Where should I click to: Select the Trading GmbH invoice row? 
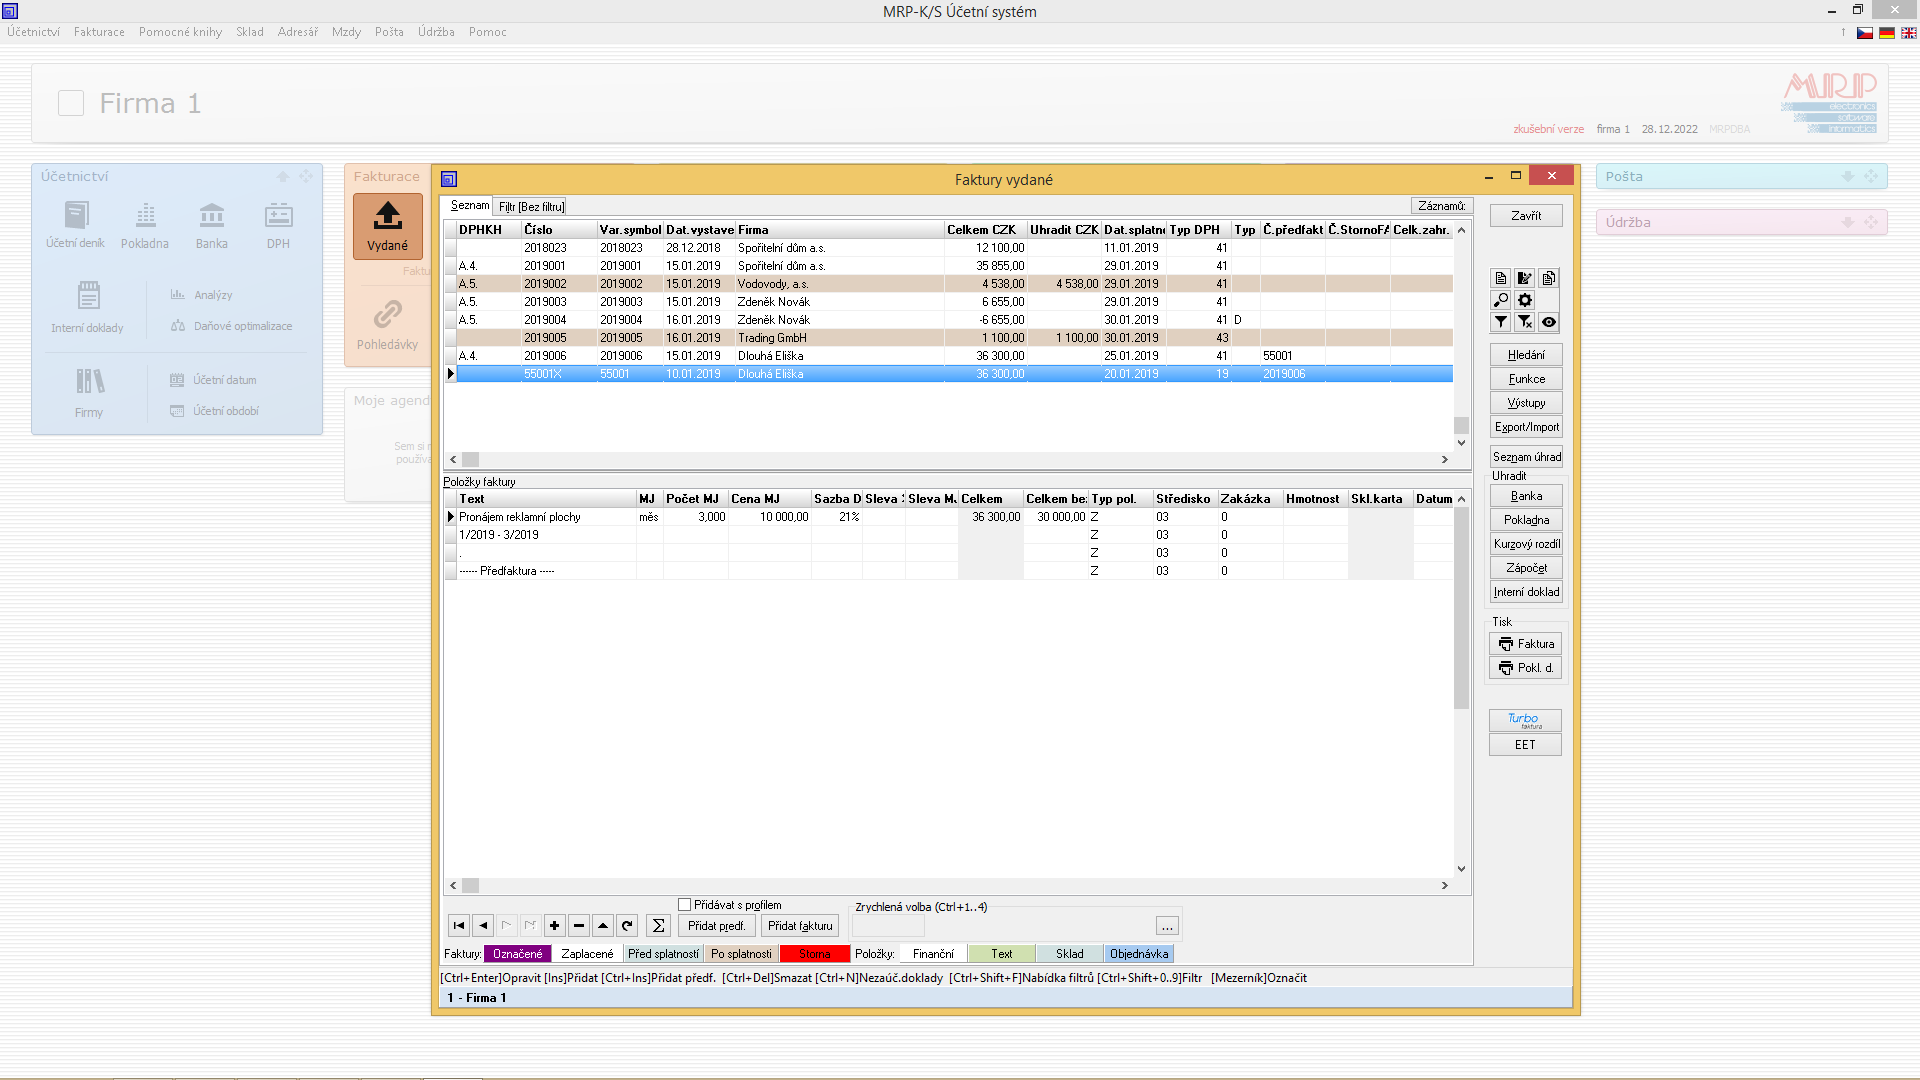point(771,338)
